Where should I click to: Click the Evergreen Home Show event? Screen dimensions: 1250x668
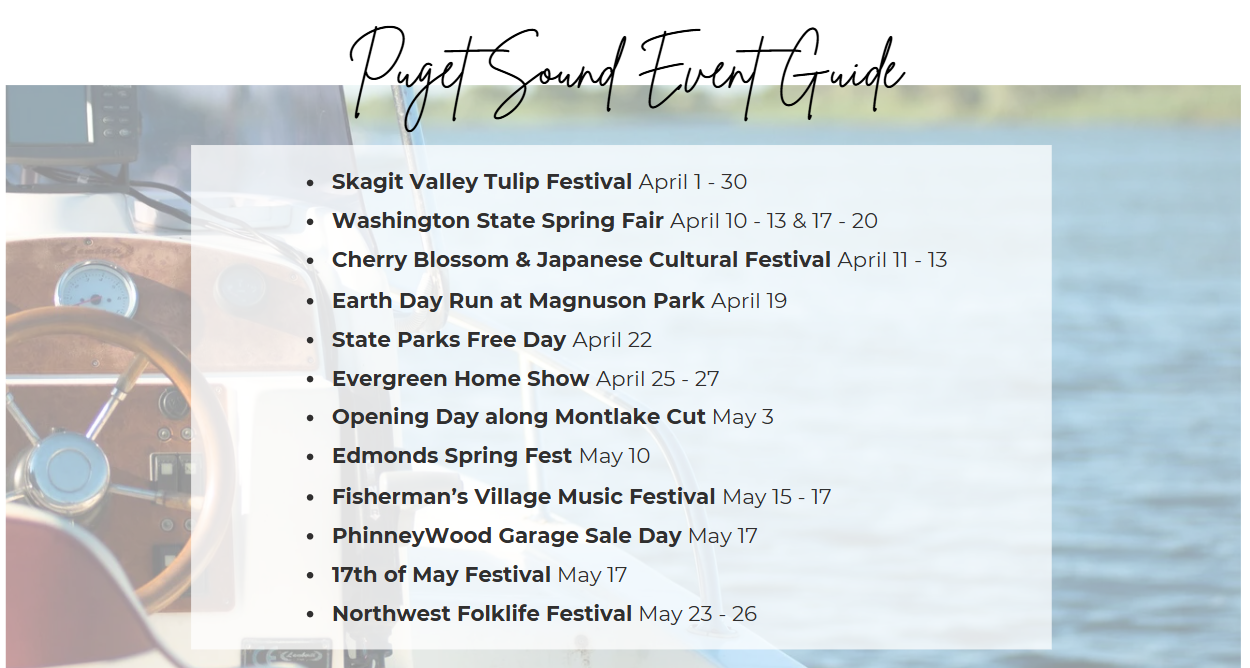pyautogui.click(x=460, y=379)
